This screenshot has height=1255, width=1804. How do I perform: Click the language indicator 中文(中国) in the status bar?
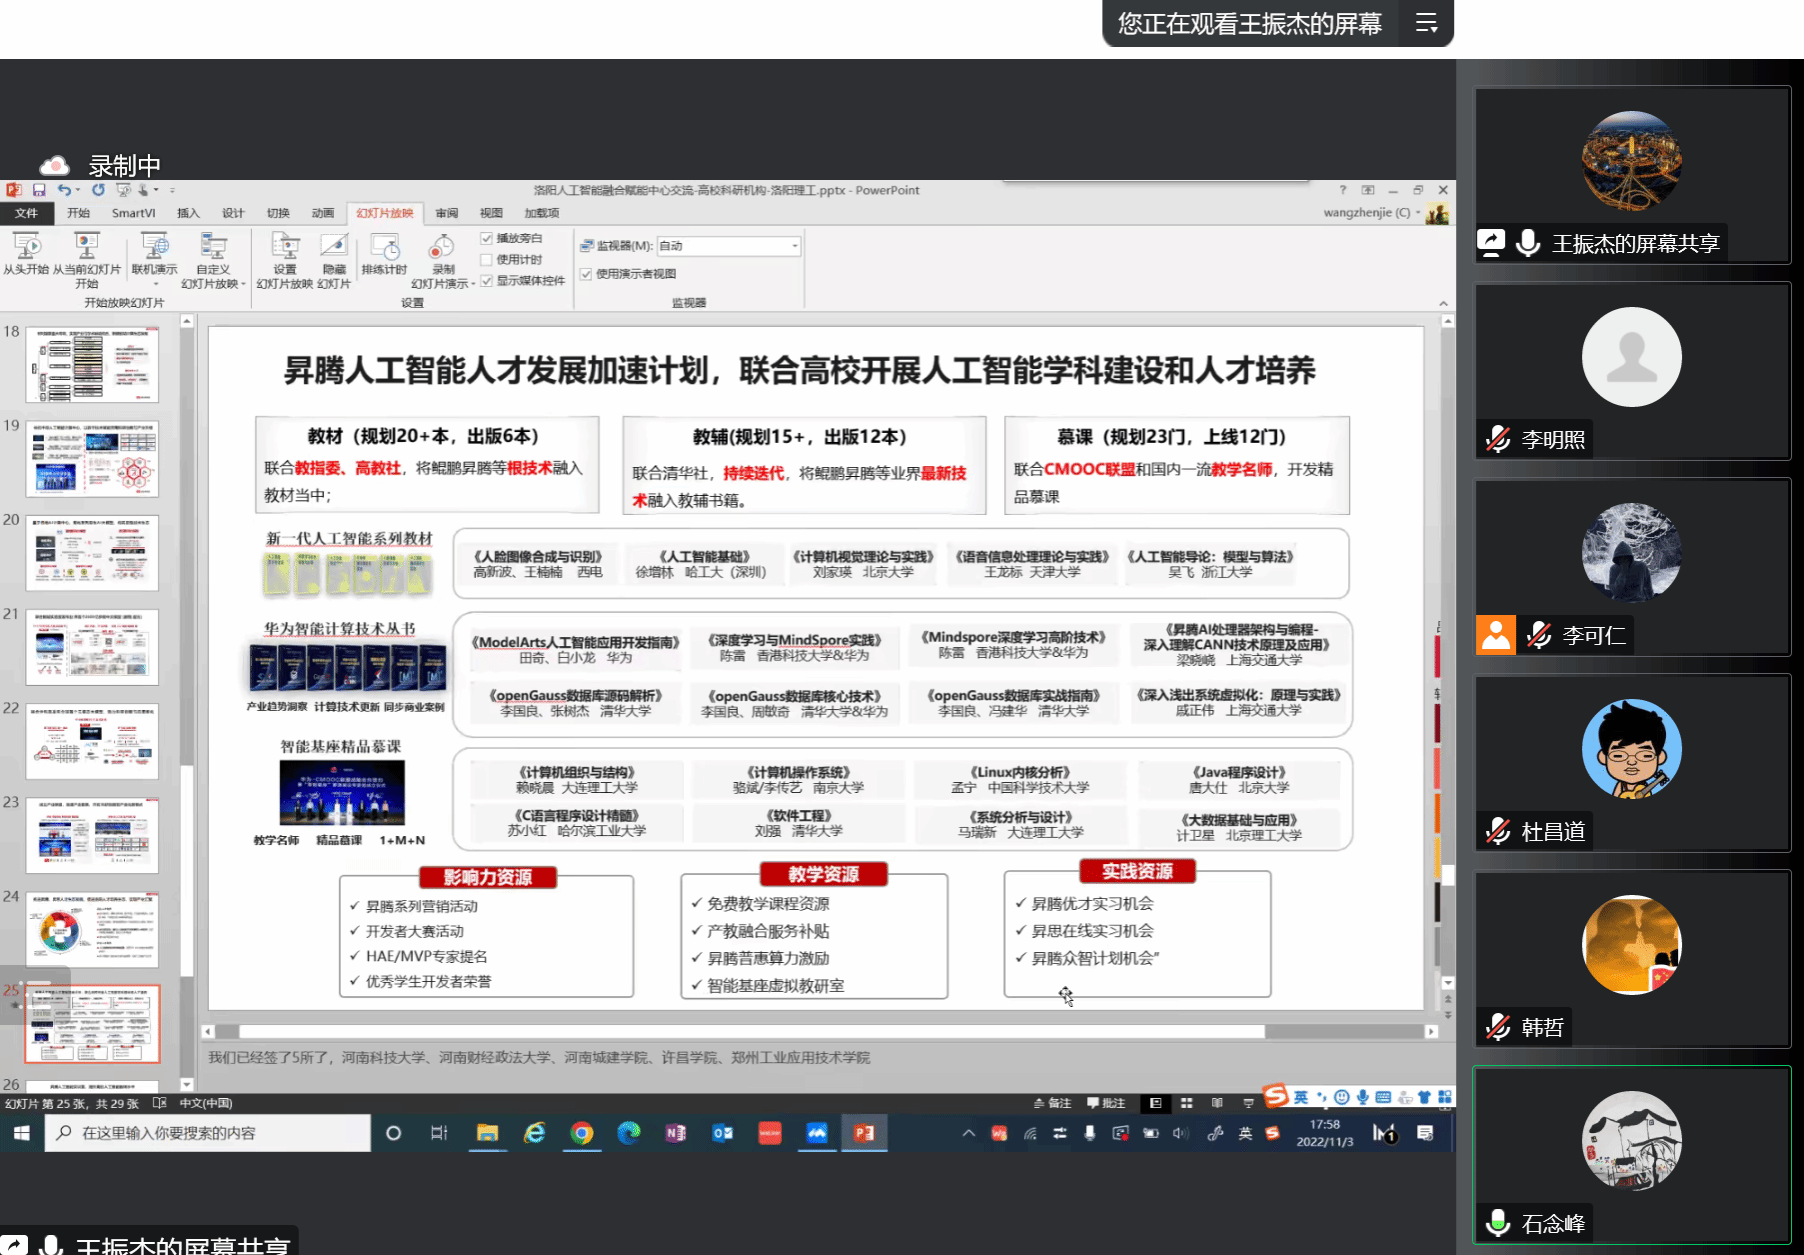tap(206, 1103)
